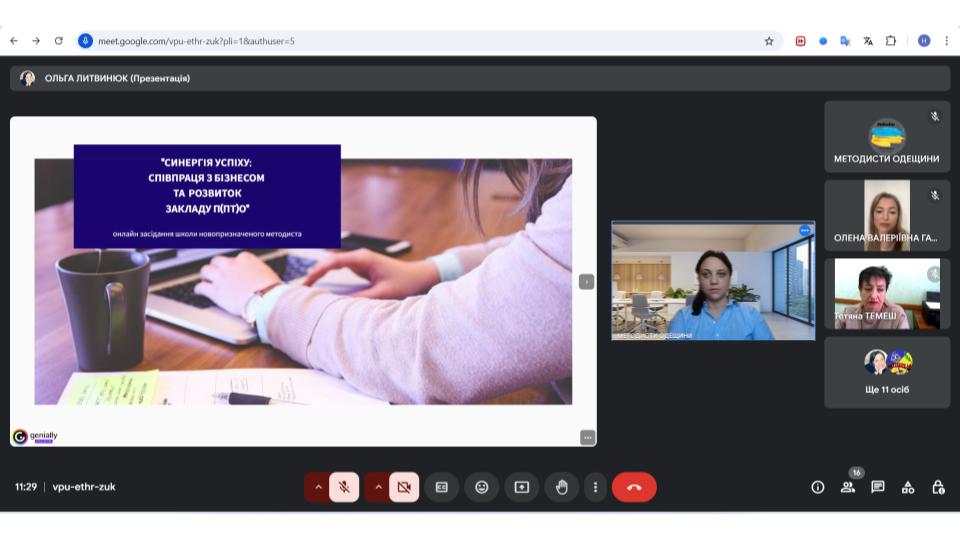Bookmark page with the star icon
This screenshot has width=960, height=540.
[769, 41]
